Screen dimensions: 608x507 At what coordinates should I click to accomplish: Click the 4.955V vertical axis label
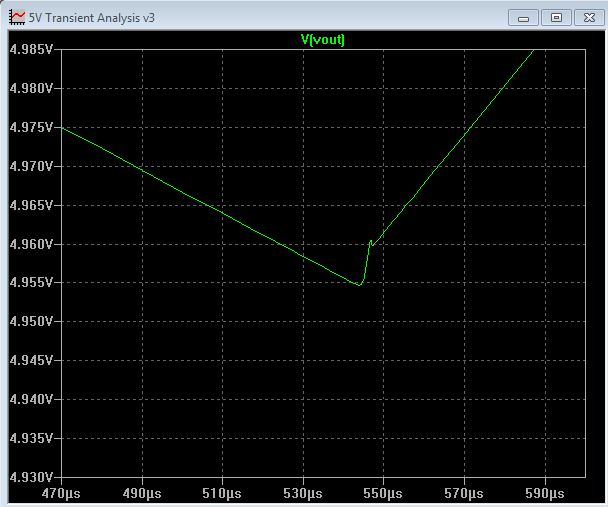click(x=31, y=282)
